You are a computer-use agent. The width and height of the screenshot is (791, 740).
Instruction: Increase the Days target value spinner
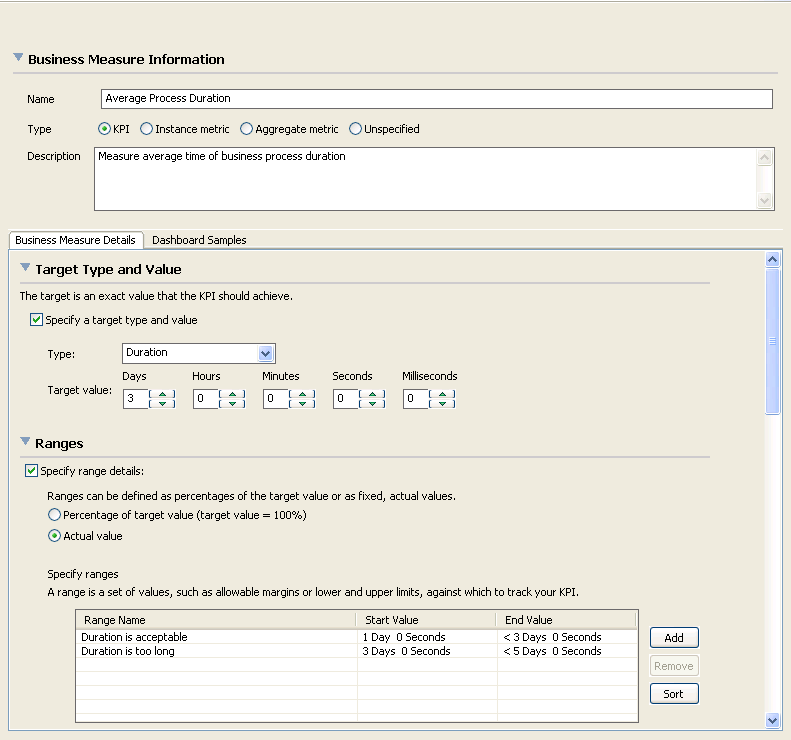click(x=162, y=394)
